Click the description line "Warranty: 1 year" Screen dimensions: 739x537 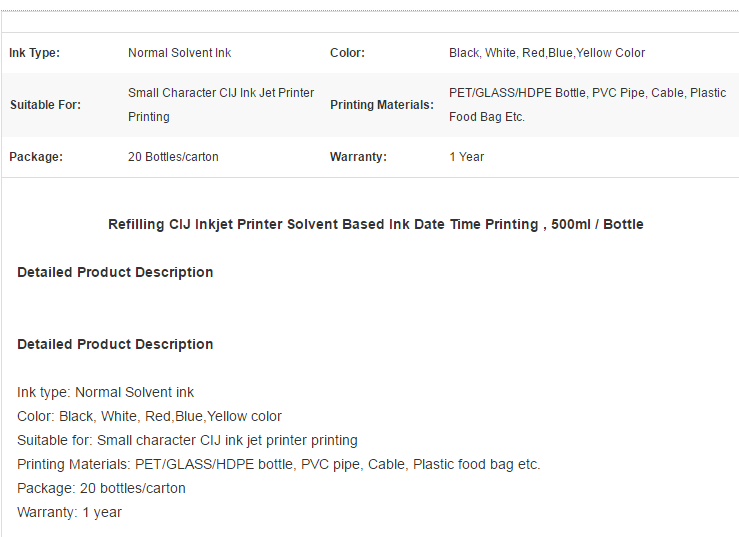click(69, 512)
